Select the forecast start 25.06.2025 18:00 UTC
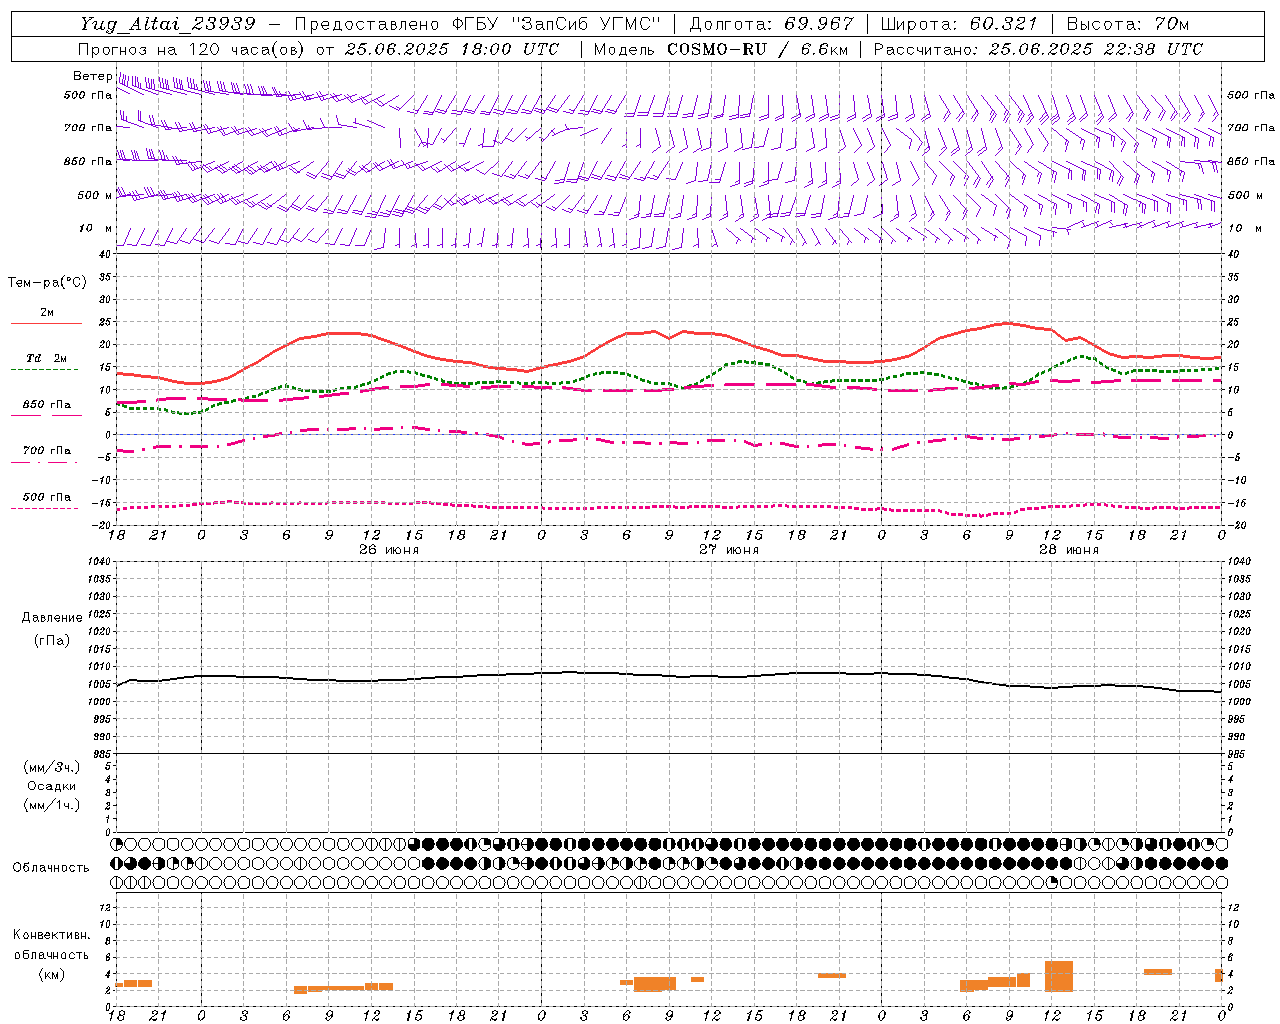The image size is (1280, 1024). coord(452,49)
